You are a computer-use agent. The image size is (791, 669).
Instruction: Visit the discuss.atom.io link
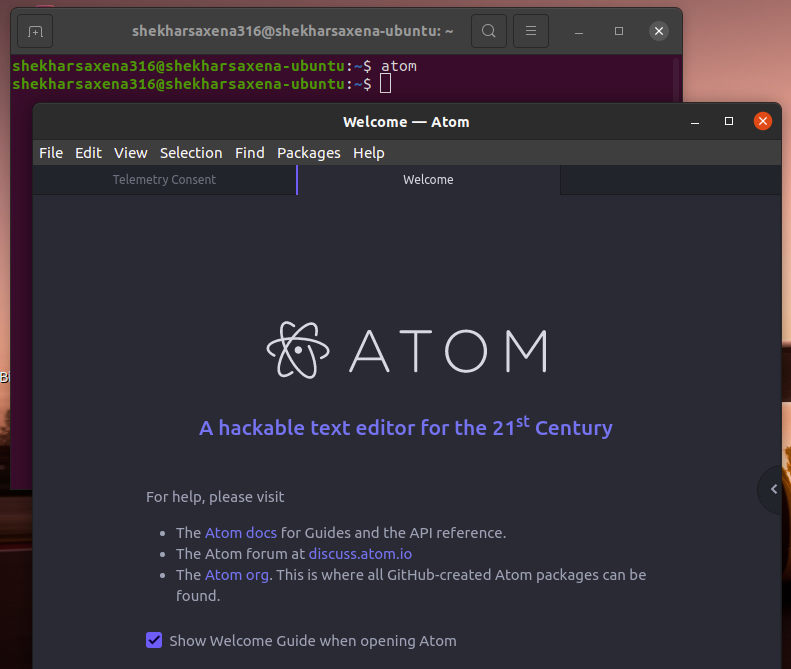[x=360, y=554]
